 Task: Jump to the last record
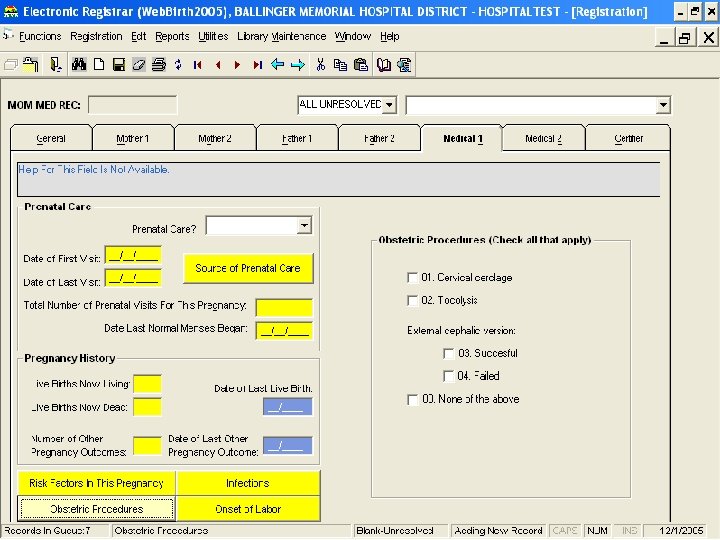click(x=257, y=64)
